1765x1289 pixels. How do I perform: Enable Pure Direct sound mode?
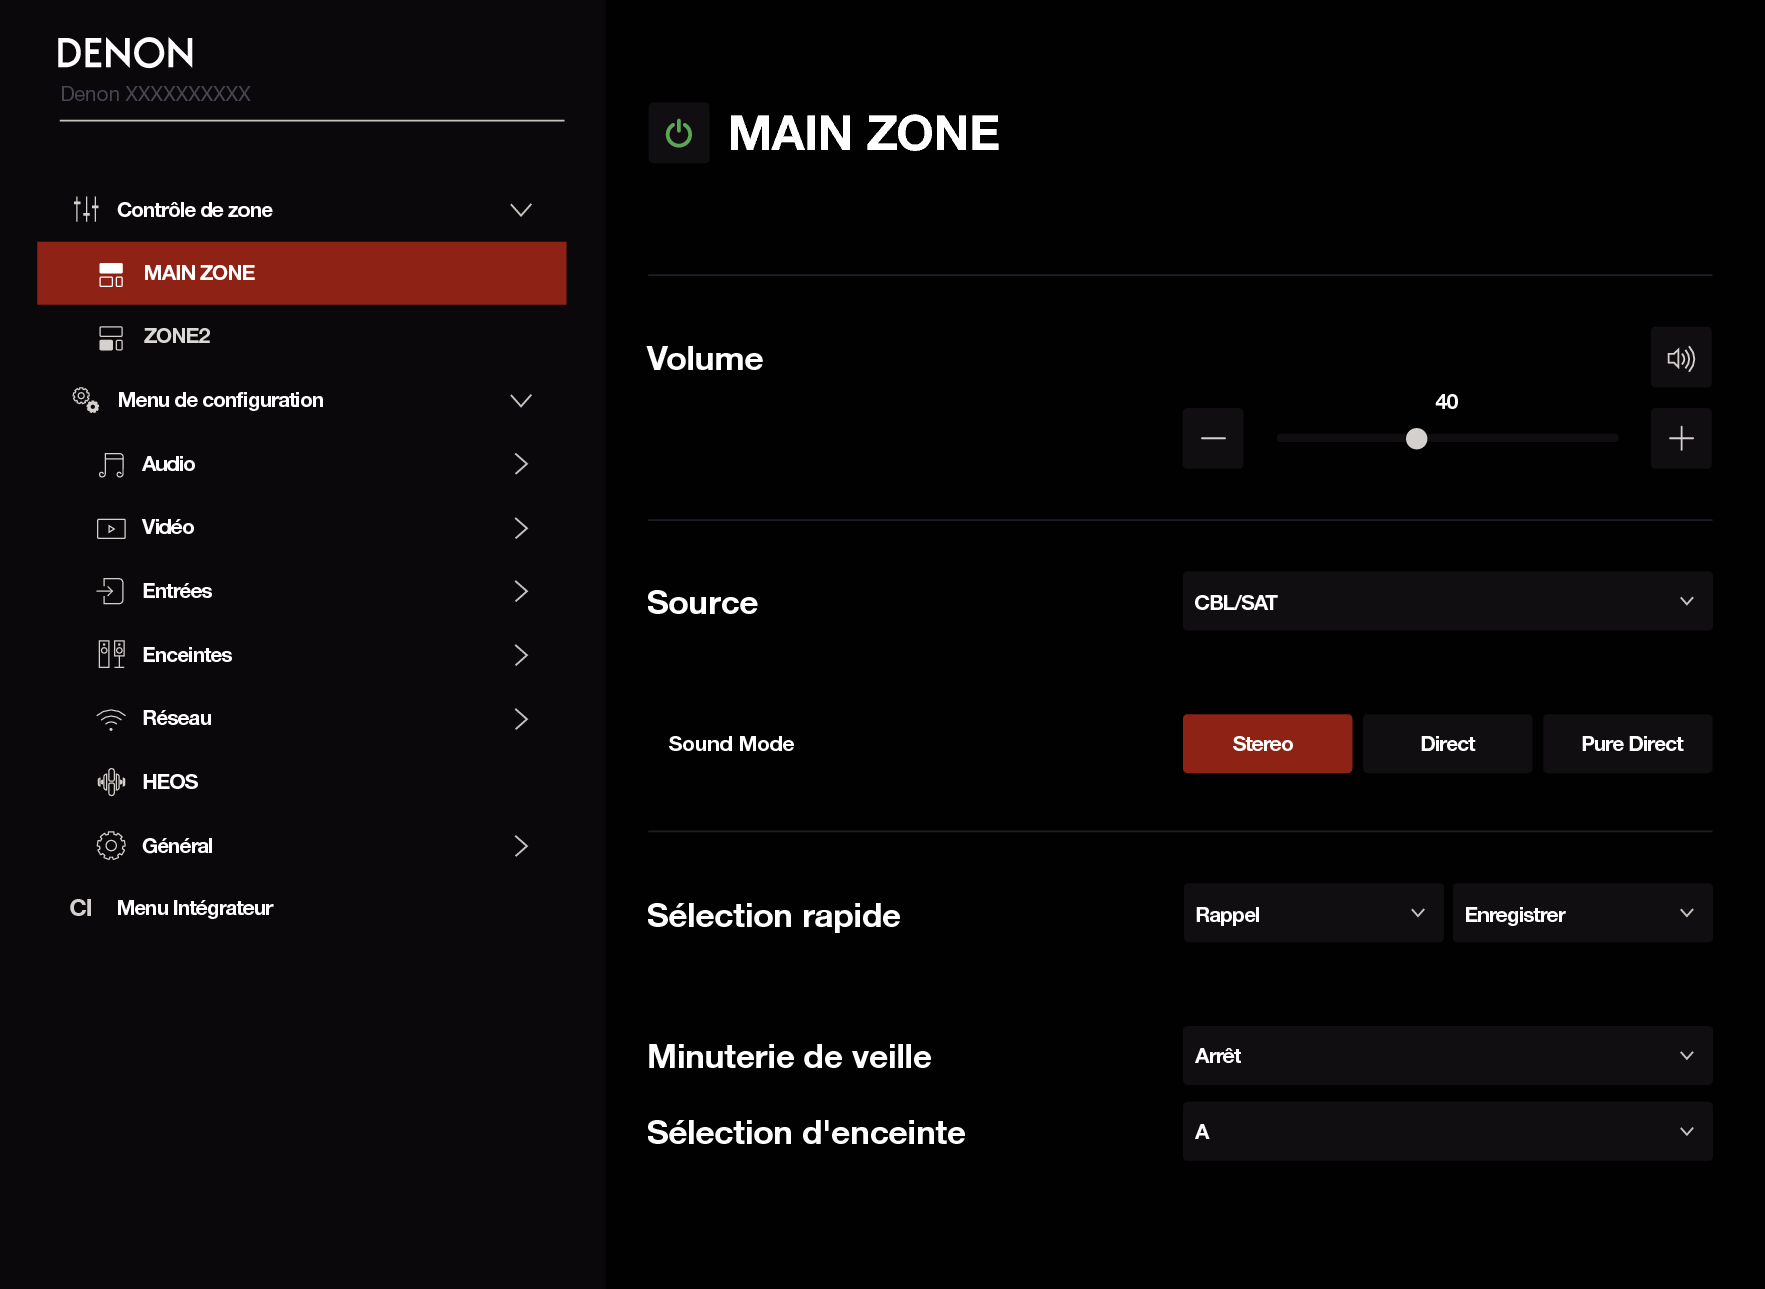click(1630, 744)
